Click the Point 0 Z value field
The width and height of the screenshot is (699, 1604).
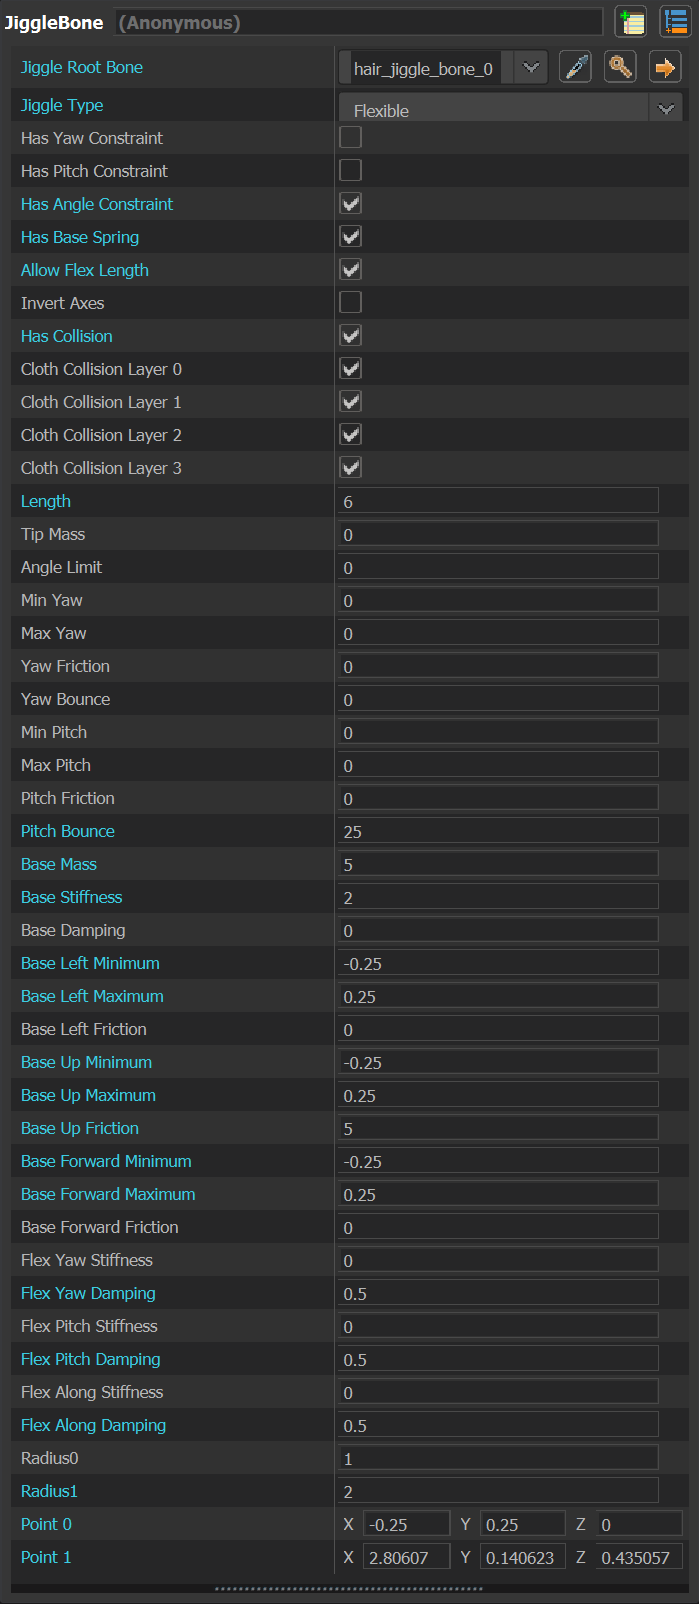tap(639, 1524)
